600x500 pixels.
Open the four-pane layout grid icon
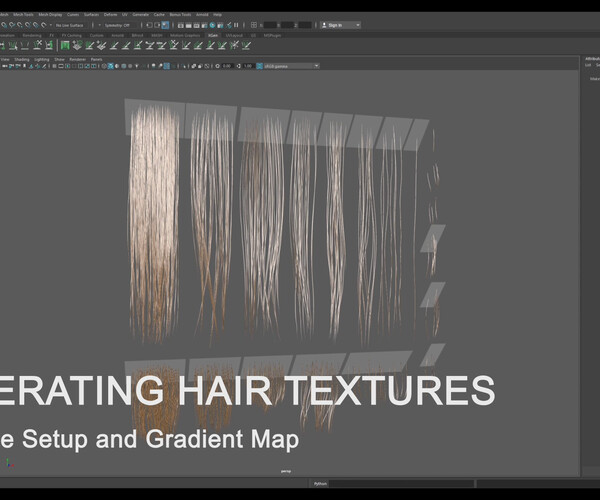[x=254, y=25]
